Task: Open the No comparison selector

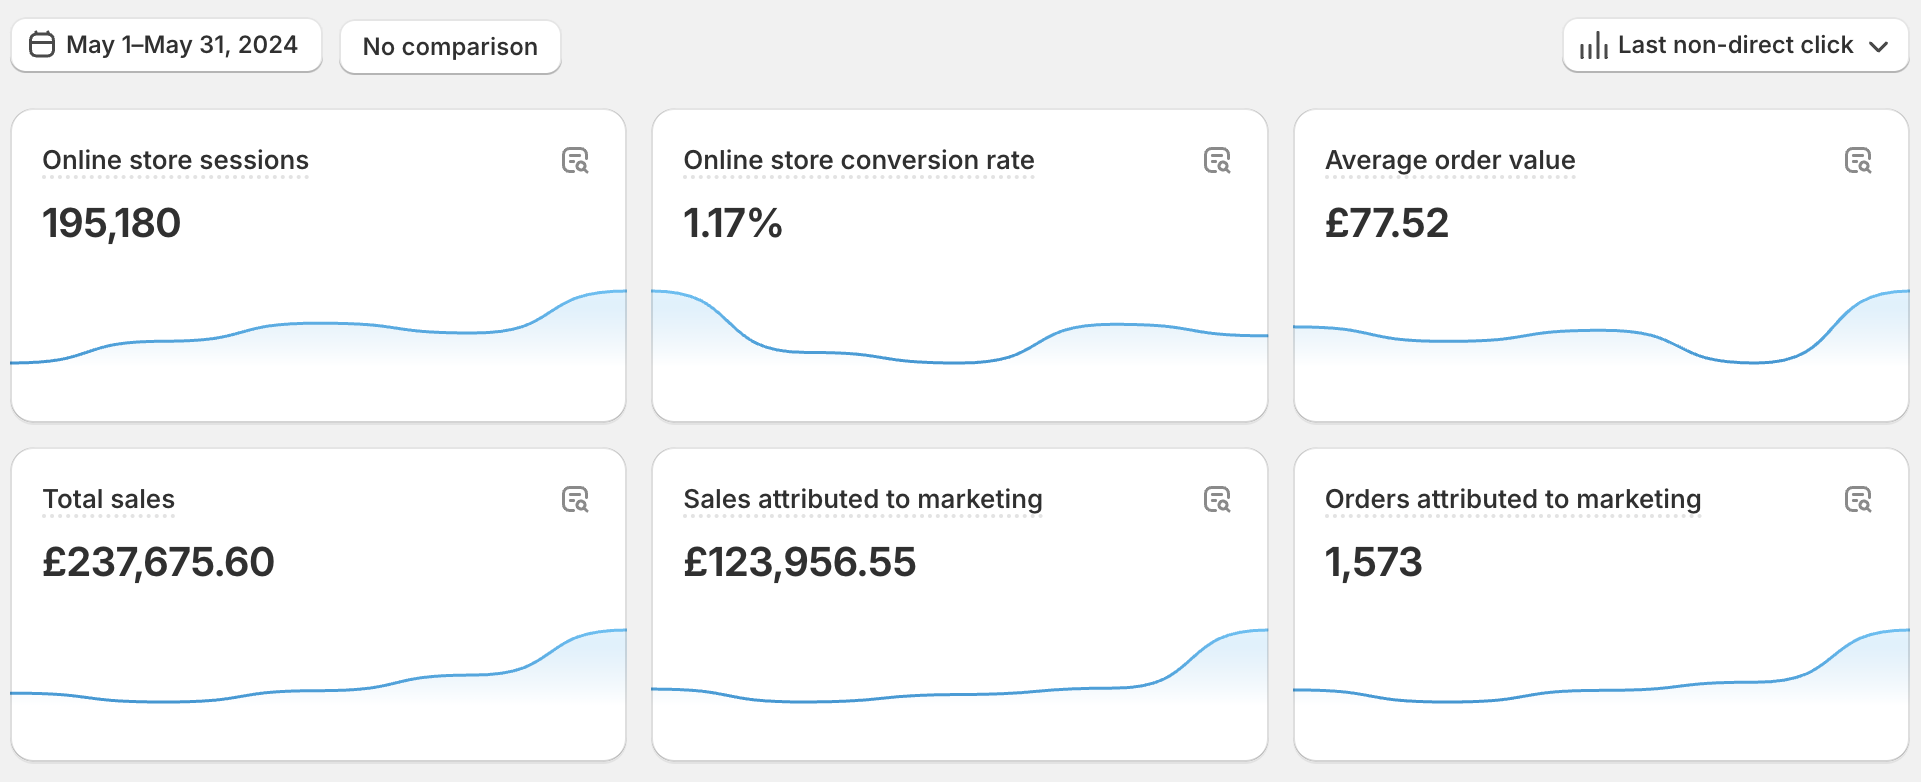Action: coord(450,47)
